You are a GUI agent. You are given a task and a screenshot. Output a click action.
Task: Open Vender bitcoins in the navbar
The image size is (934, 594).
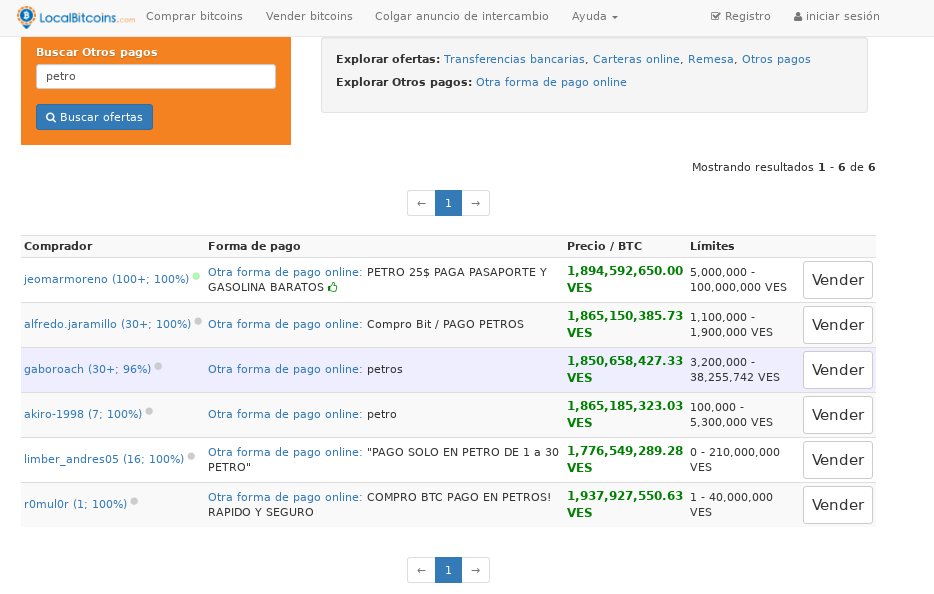309,16
